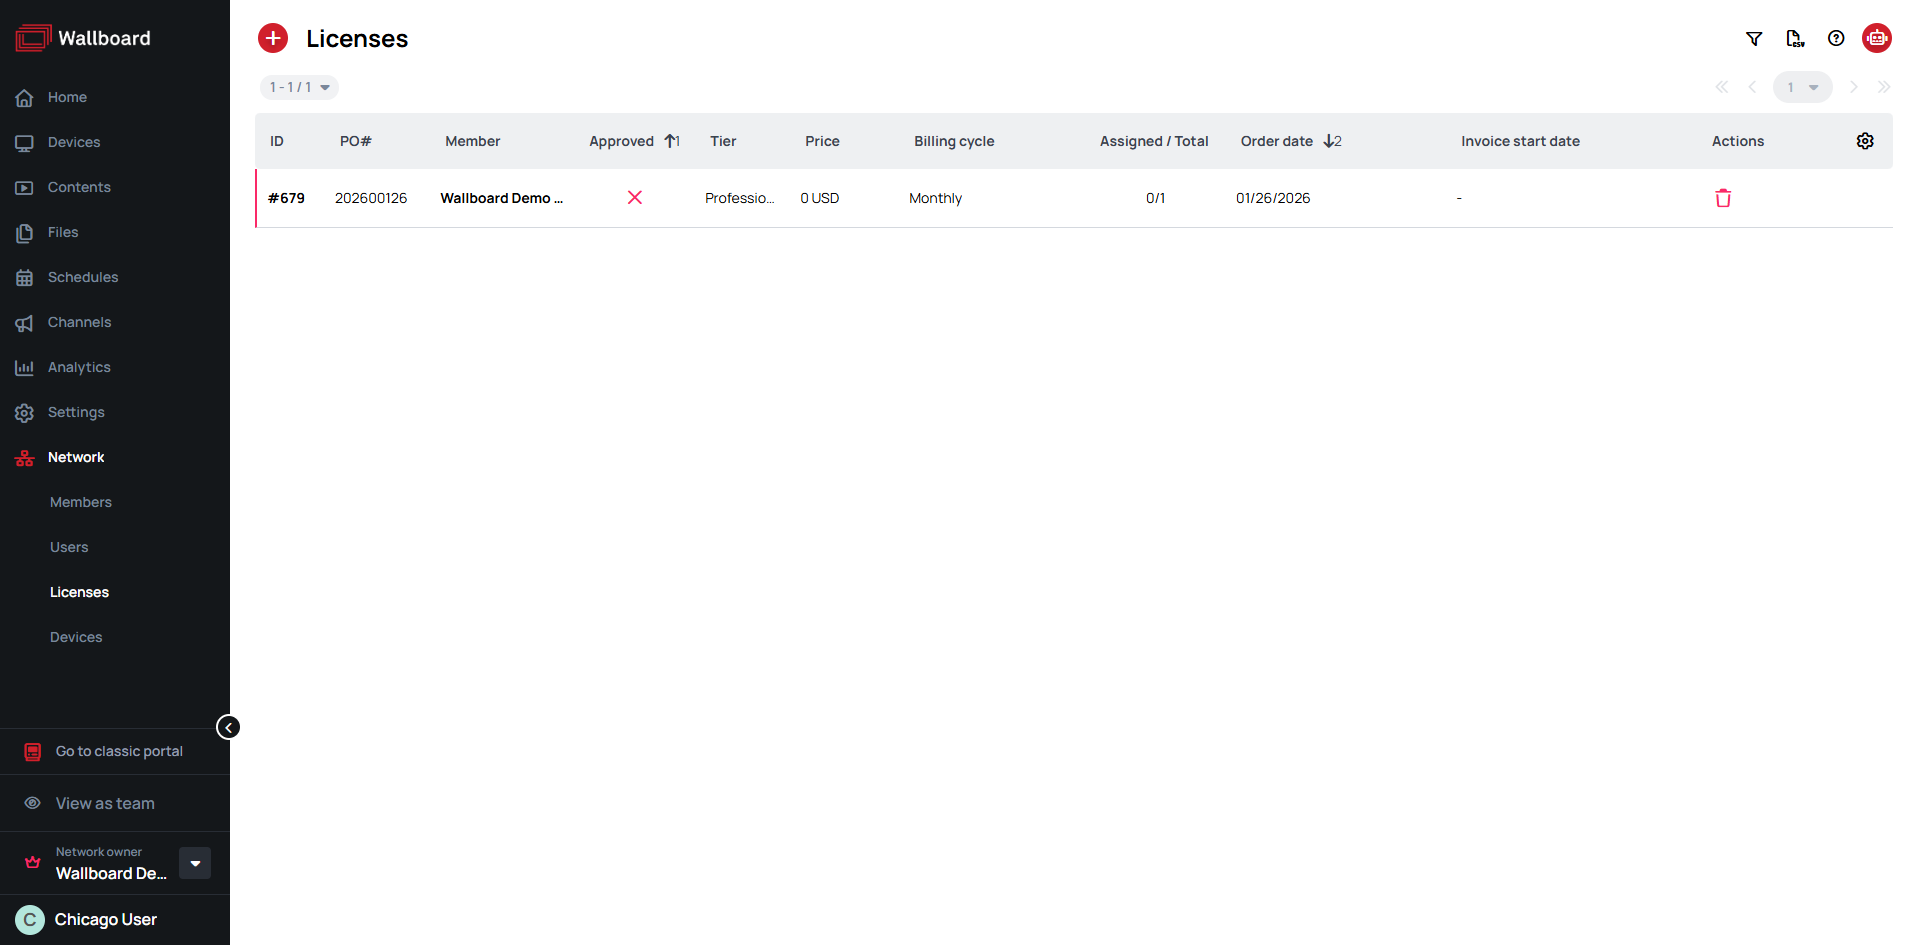Export licenses as CSV

1796,38
